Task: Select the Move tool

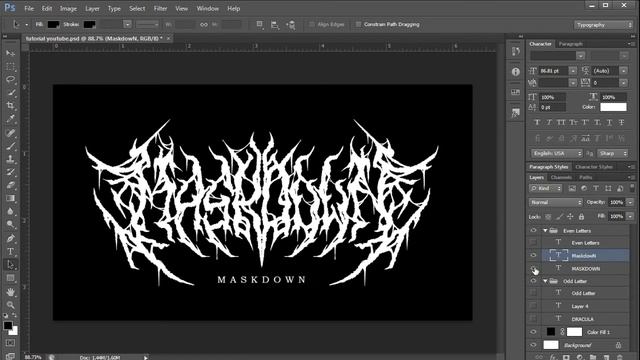Action: click(11, 53)
